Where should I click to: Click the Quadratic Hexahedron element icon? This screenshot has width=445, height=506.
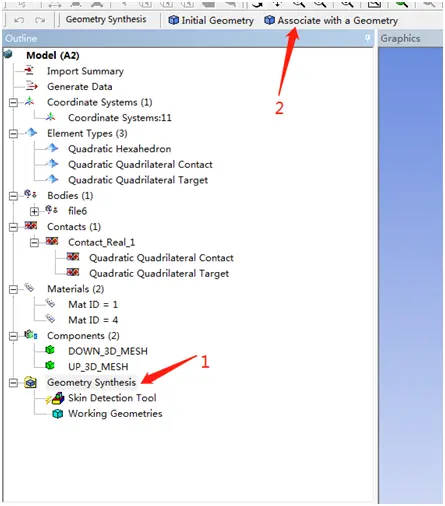pyautogui.click(x=53, y=148)
